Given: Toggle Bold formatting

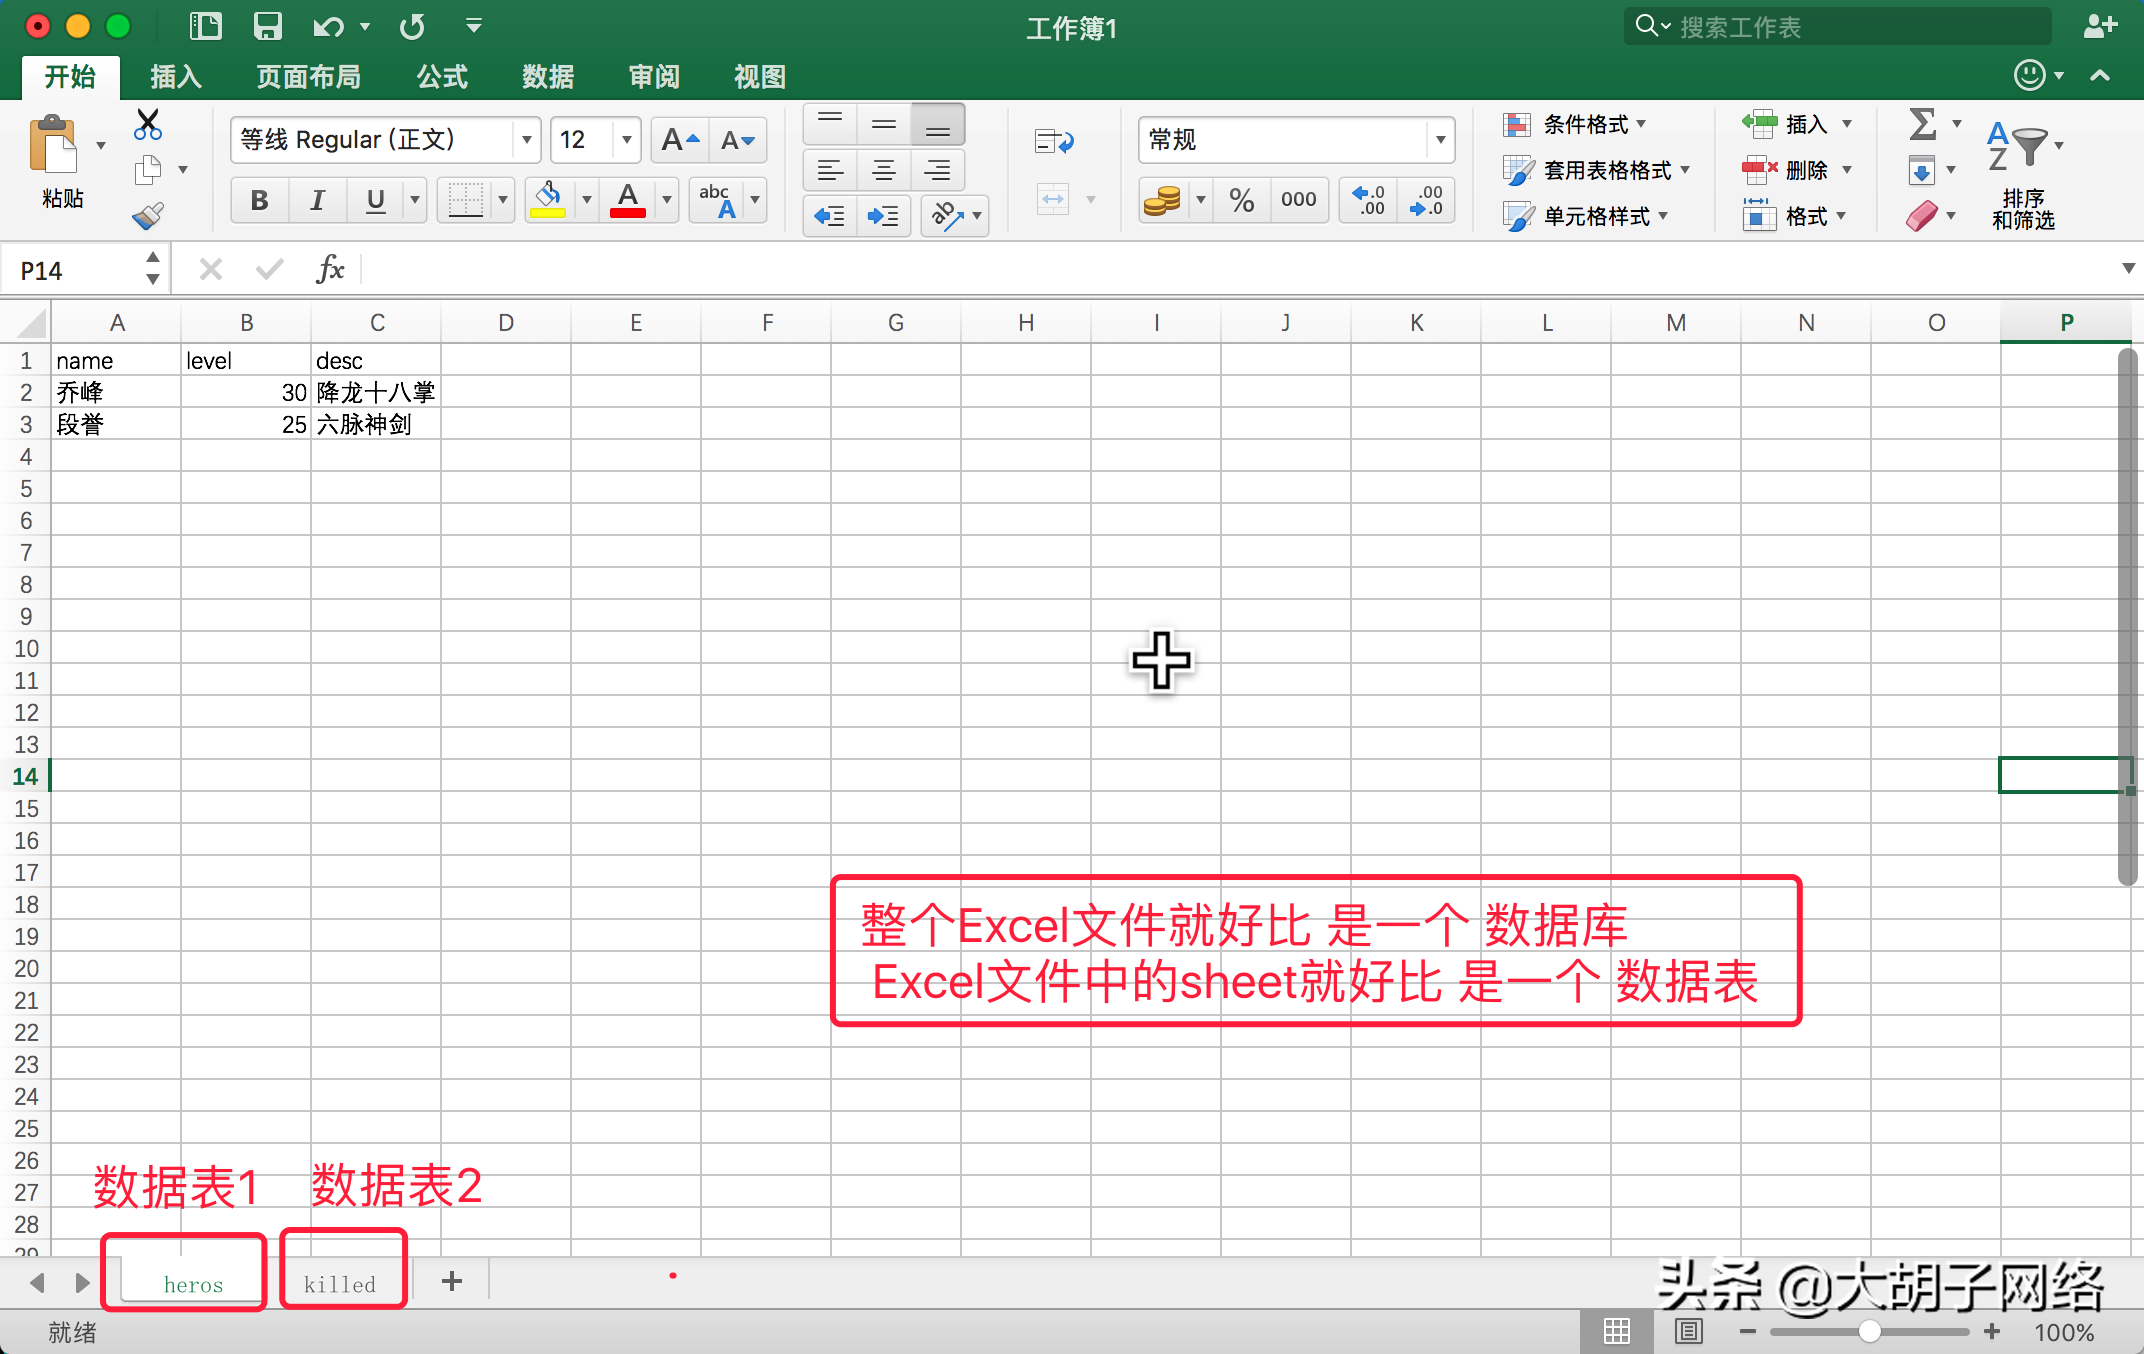Looking at the screenshot, I should 260,200.
